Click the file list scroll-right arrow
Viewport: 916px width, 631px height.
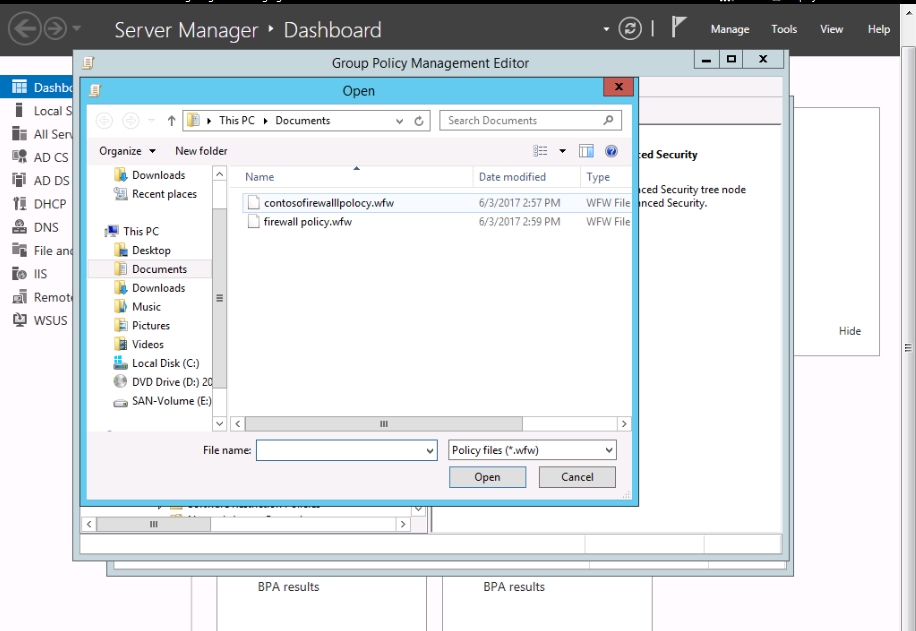[x=623, y=424]
